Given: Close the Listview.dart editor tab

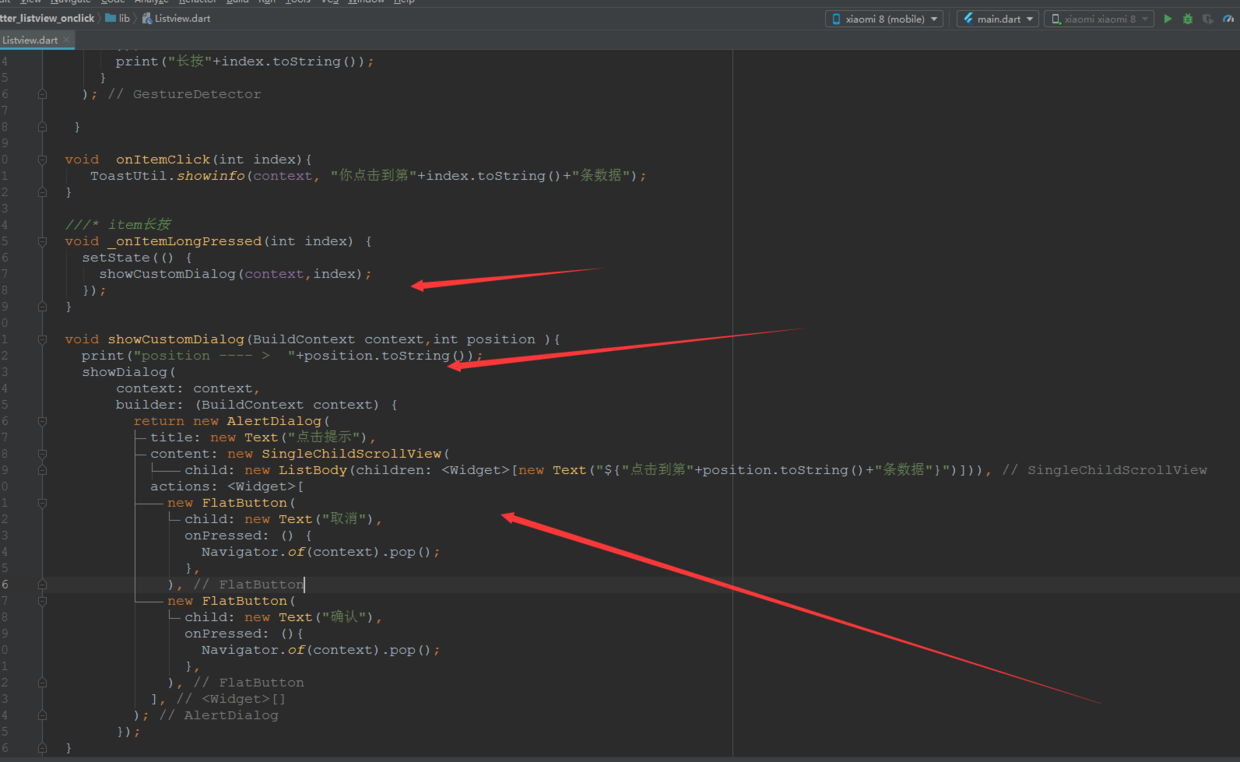Looking at the screenshot, I should [68, 40].
